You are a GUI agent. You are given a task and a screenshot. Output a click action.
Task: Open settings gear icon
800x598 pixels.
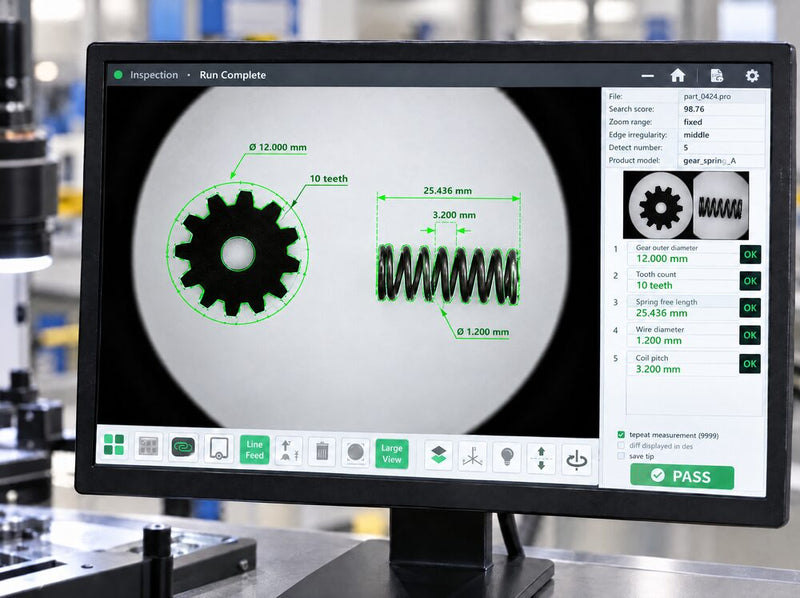pyautogui.click(x=752, y=76)
